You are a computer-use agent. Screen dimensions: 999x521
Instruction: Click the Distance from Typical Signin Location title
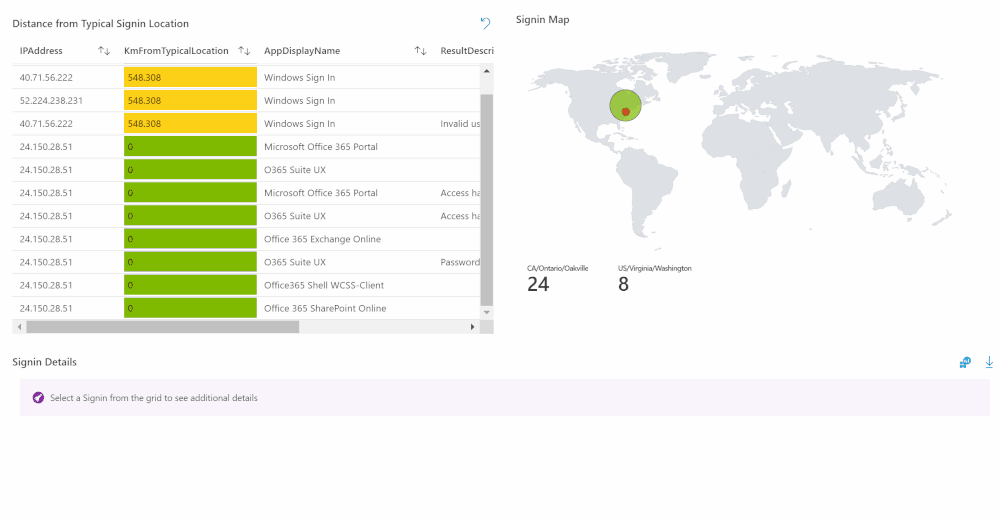tap(101, 24)
